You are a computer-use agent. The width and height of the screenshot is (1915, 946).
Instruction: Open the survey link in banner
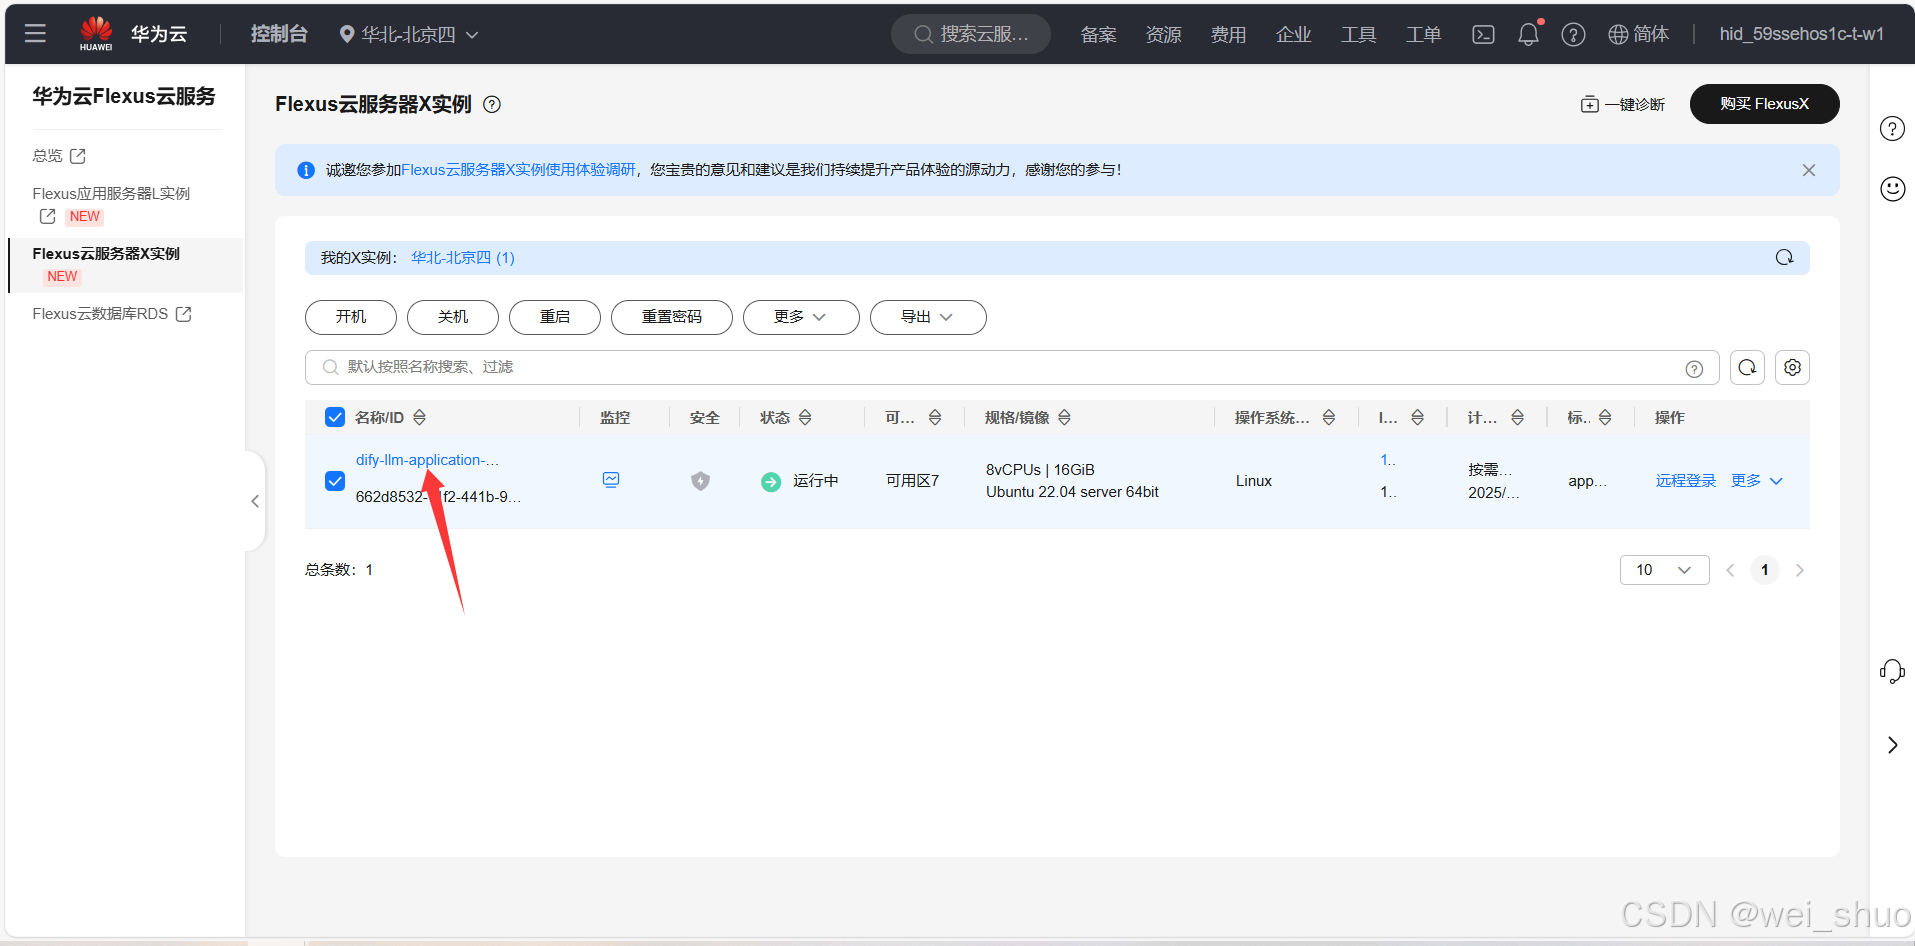tap(518, 170)
